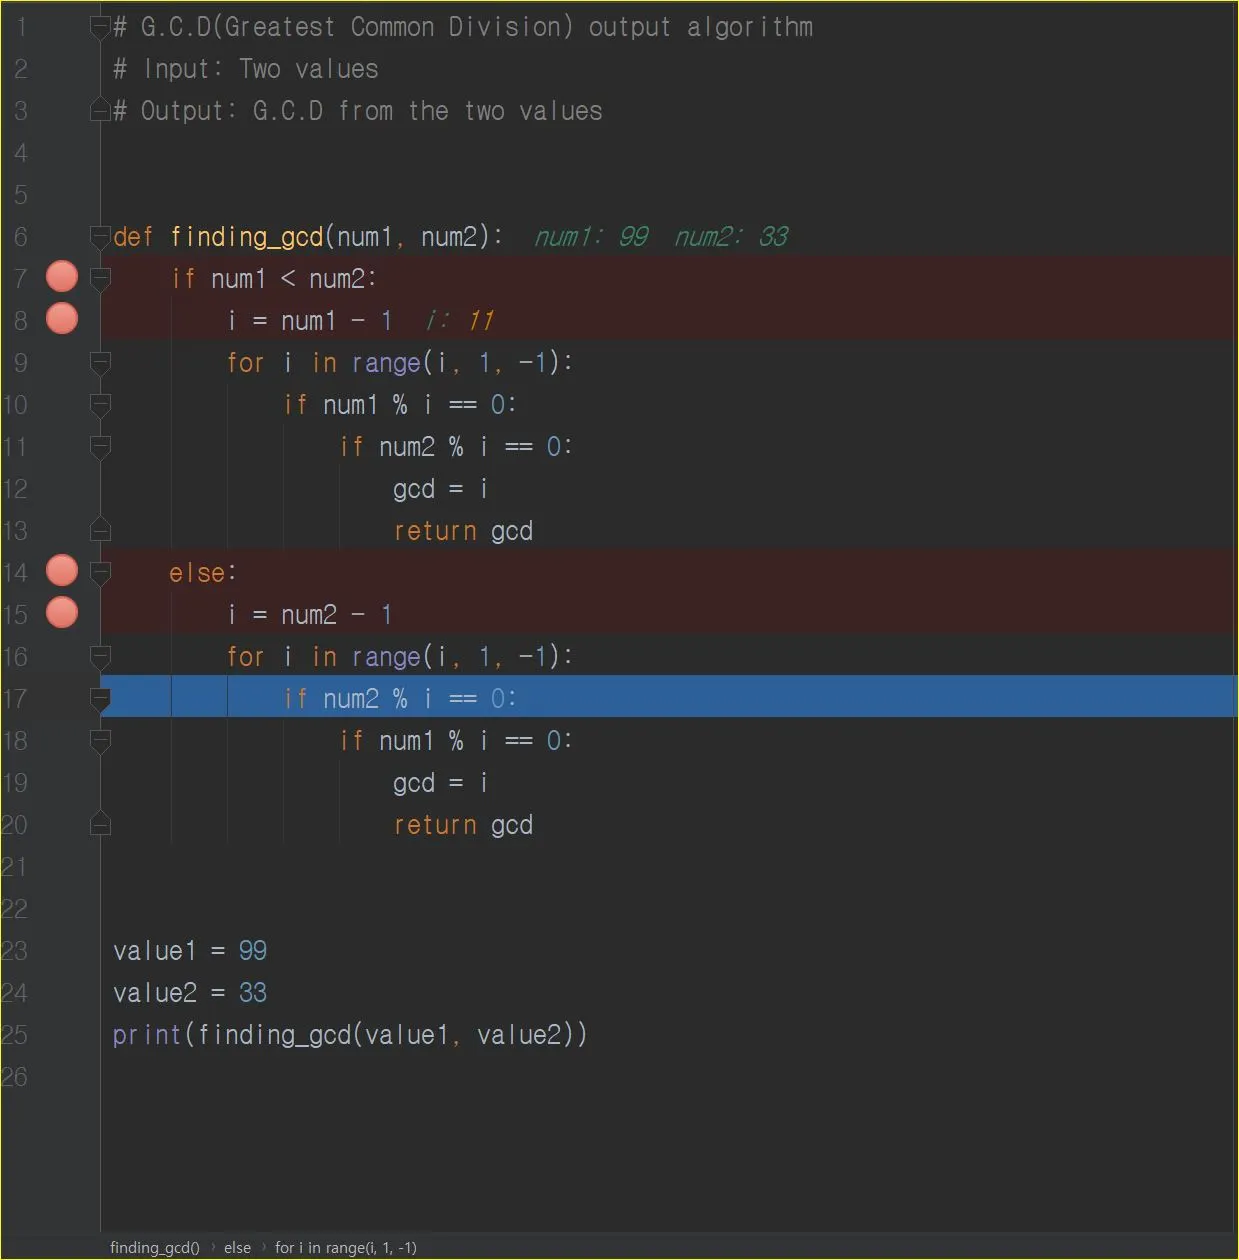This screenshot has height=1260, width=1239.
Task: Click the fold marker beside the else block on line 14
Action: coord(100,572)
